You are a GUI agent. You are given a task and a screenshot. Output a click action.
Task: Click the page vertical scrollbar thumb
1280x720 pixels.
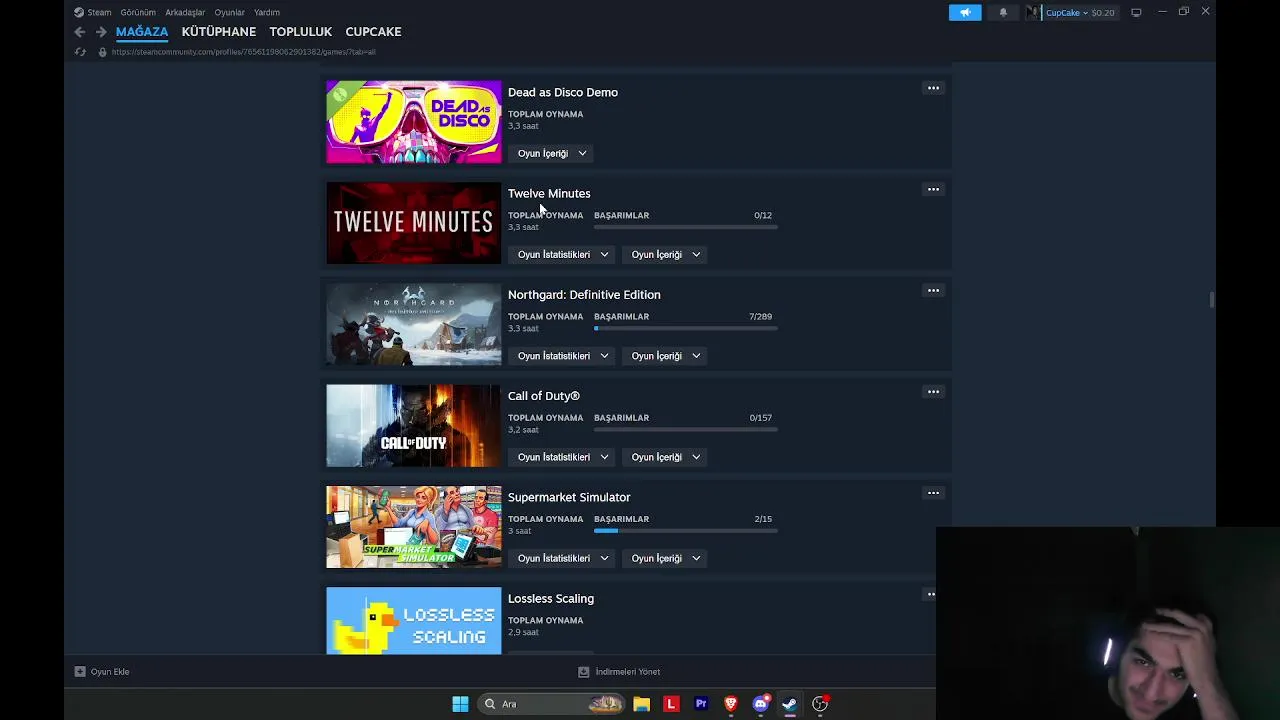coord(1211,300)
